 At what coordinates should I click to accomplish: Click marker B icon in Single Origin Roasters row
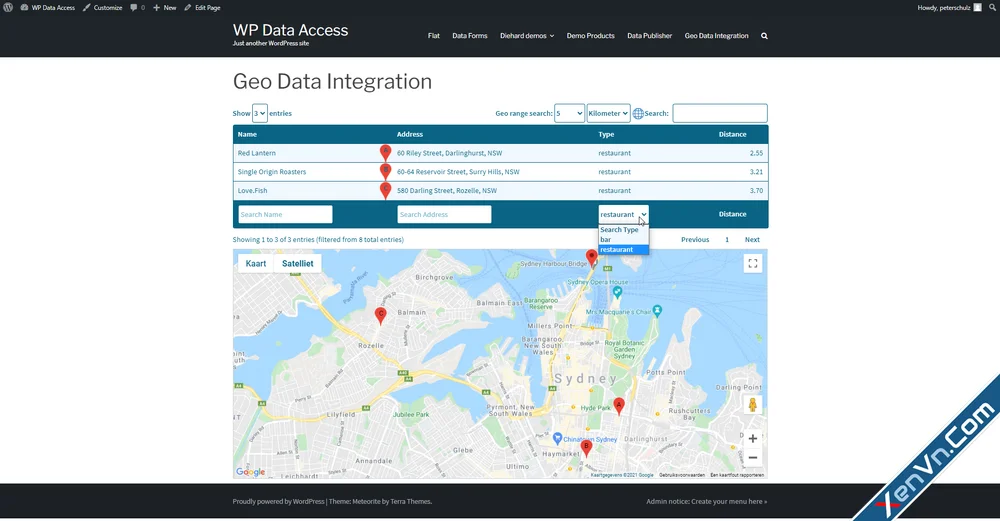pyautogui.click(x=385, y=171)
